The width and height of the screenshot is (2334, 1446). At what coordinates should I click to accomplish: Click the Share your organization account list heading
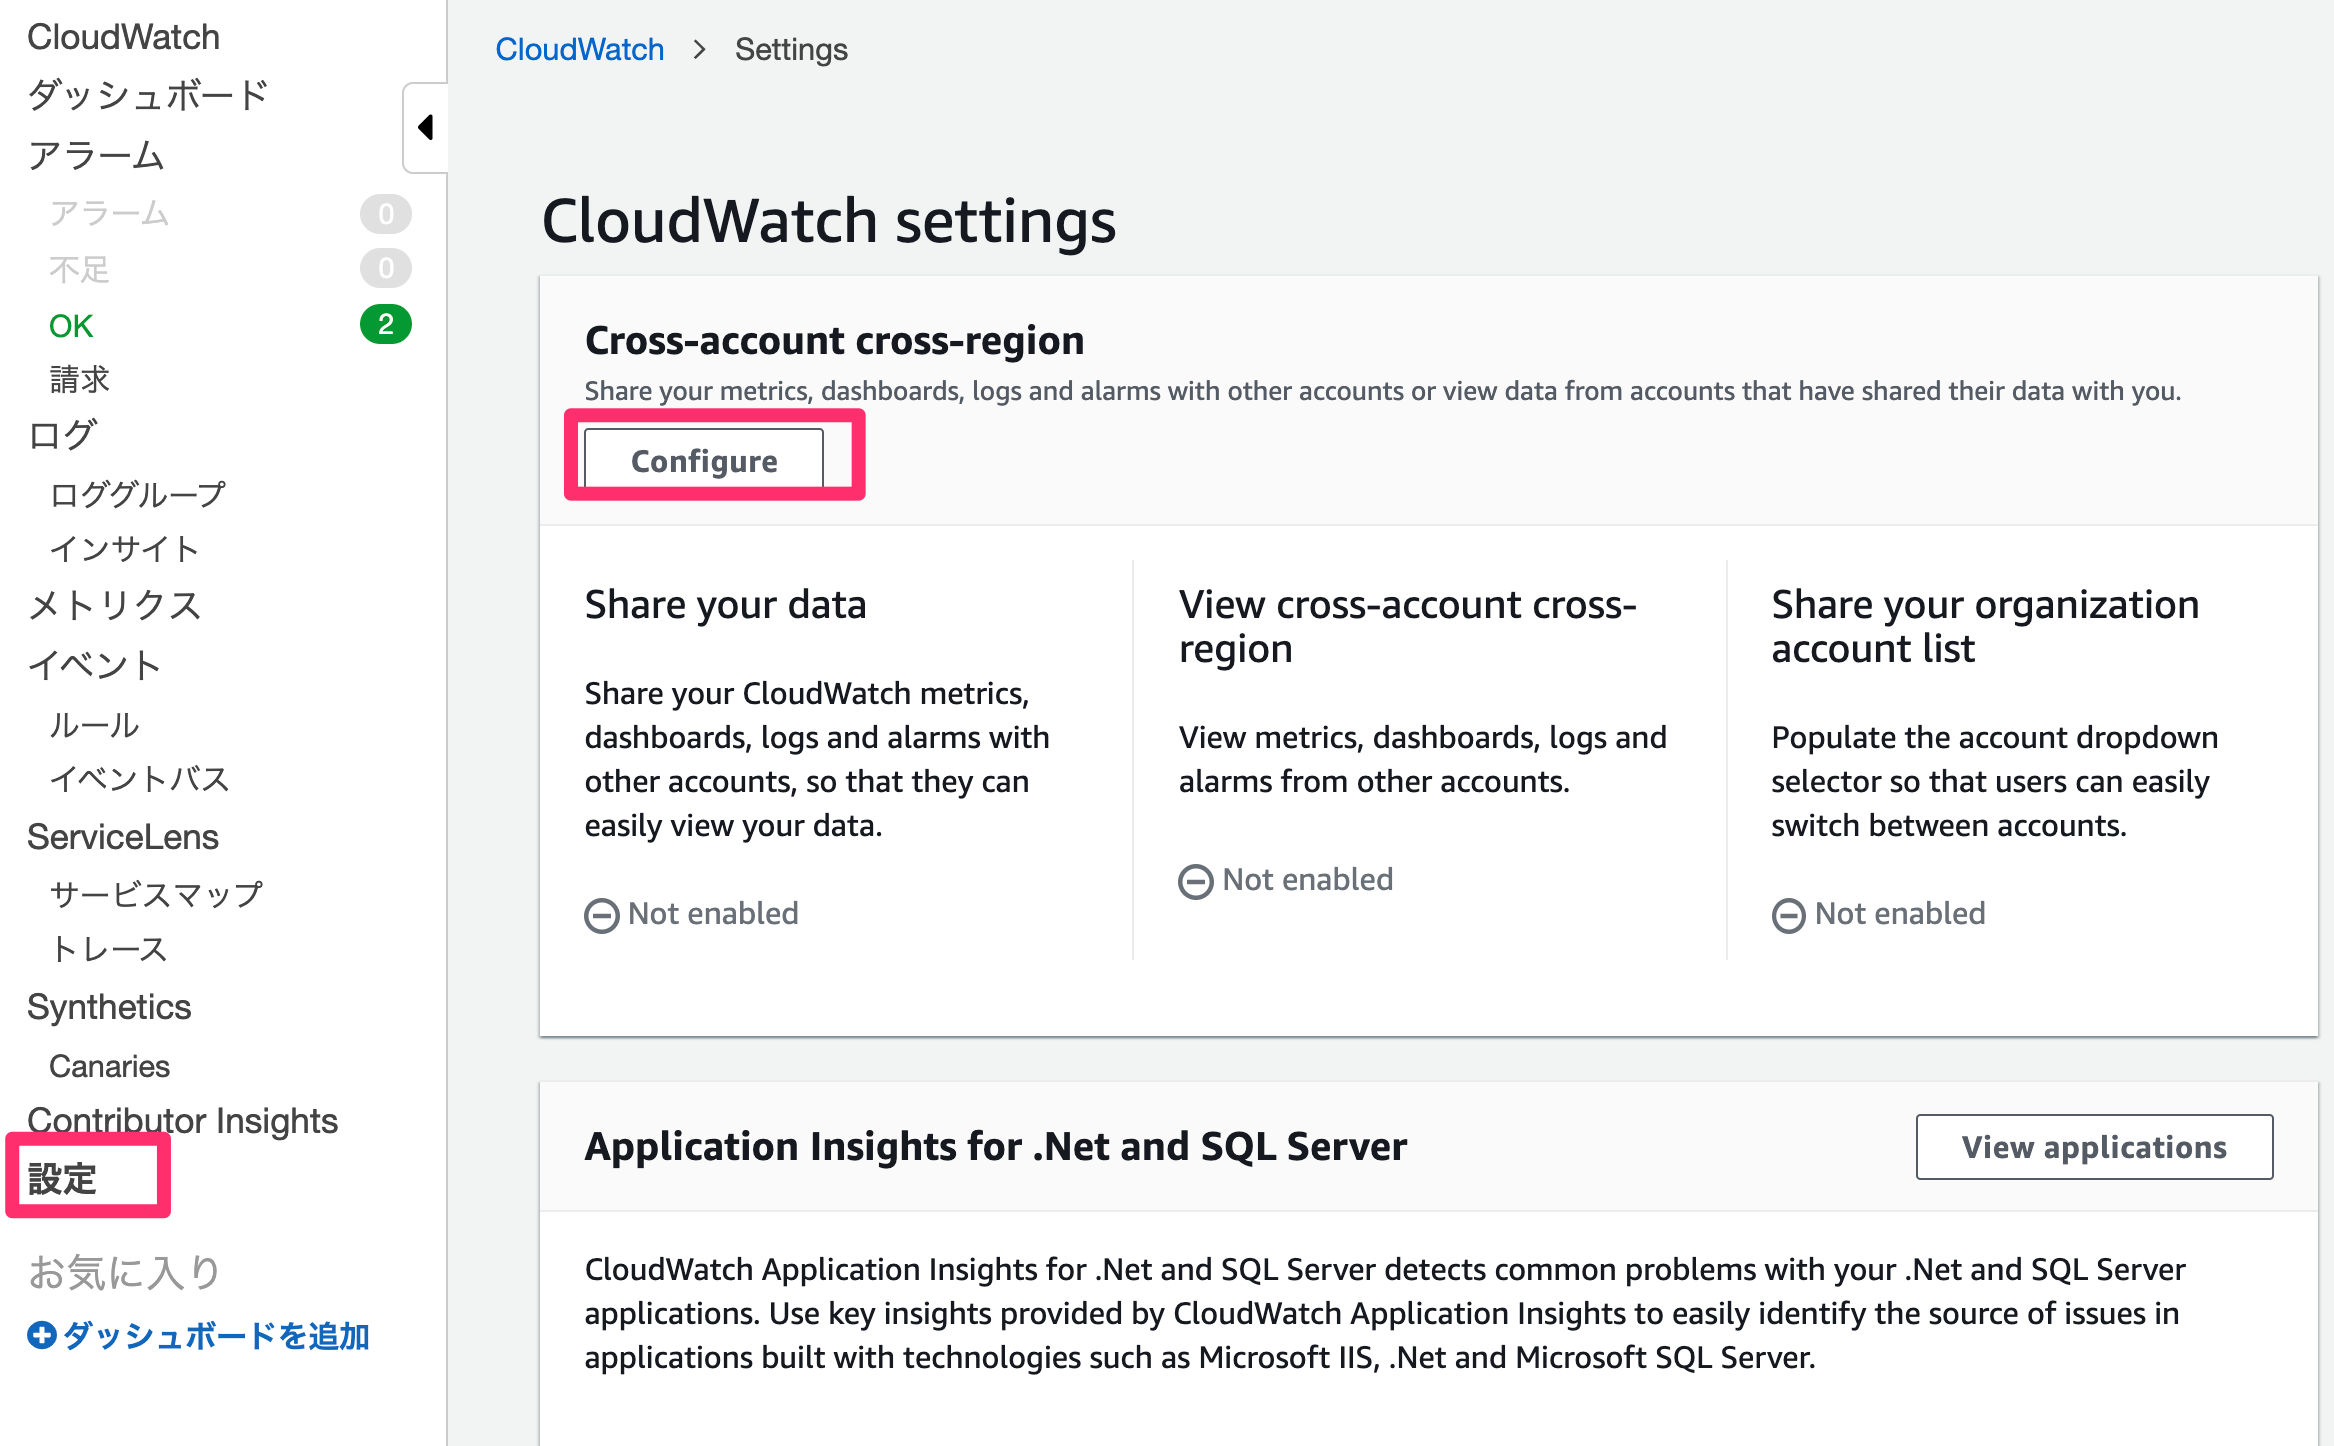pyautogui.click(x=1985, y=627)
